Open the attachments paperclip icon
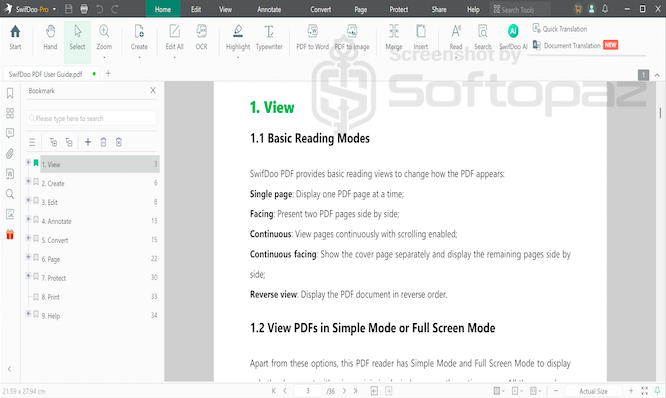Image resolution: width=666 pixels, height=398 pixels. (10, 153)
